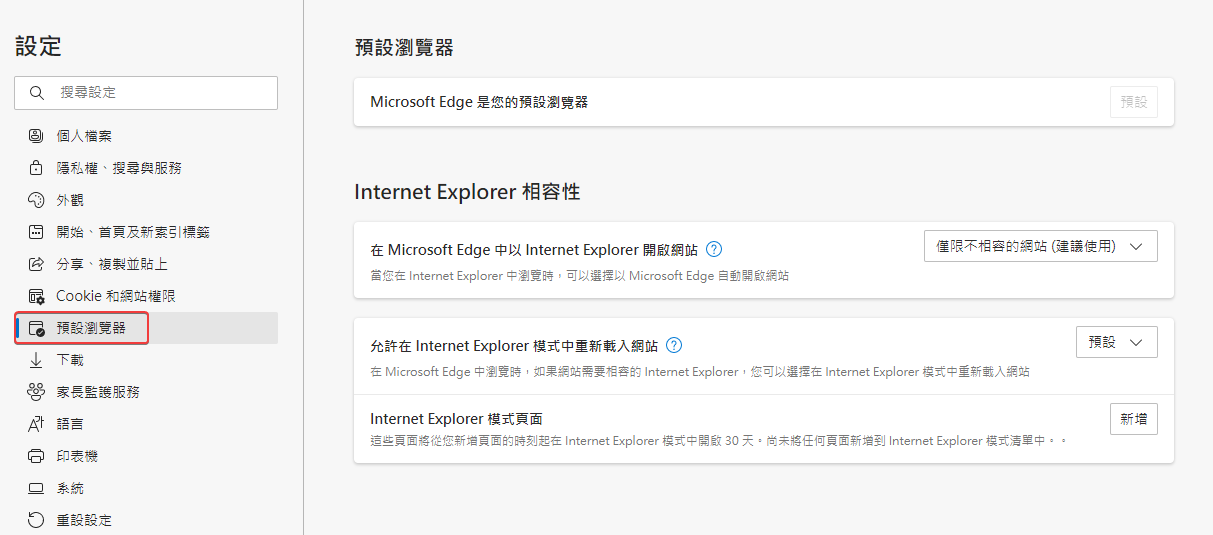Screen dimensions: 1213x535
Task: Click the 開始、首頁及新索引標籤 icon
Action: pos(36,232)
